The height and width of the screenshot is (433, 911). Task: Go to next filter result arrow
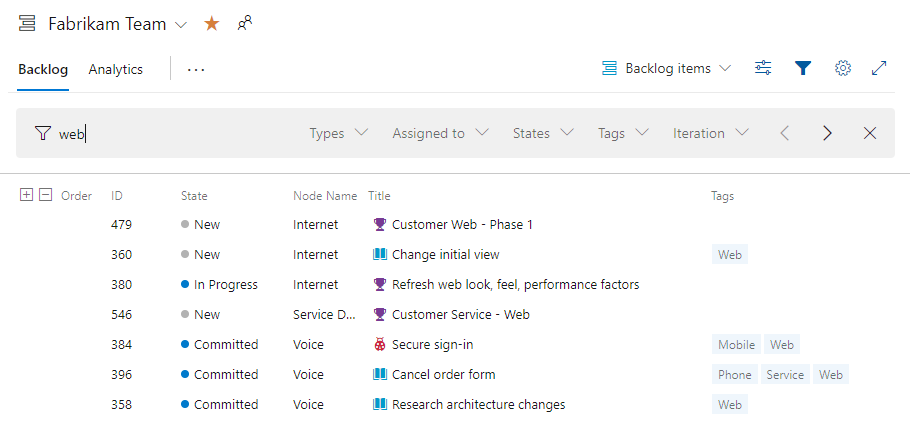[827, 133]
